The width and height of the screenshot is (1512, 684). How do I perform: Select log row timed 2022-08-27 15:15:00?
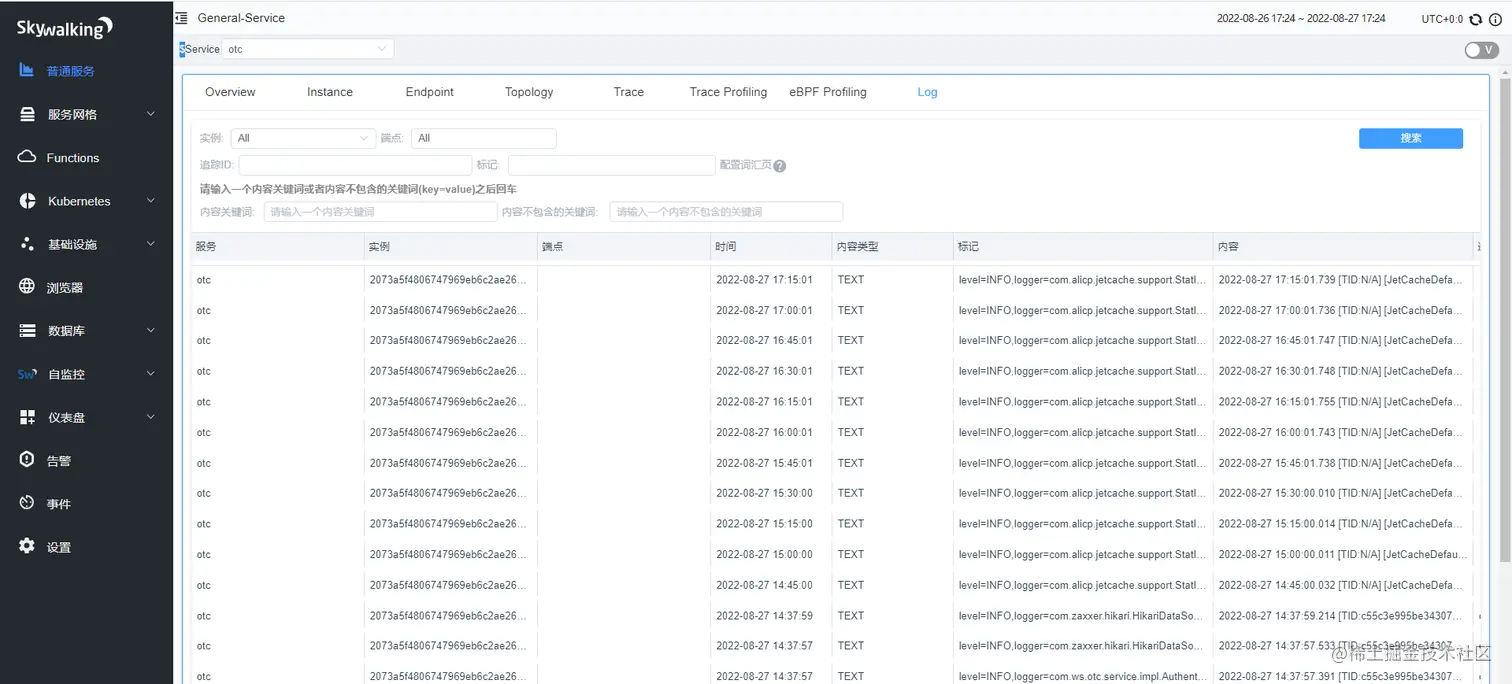[835, 524]
